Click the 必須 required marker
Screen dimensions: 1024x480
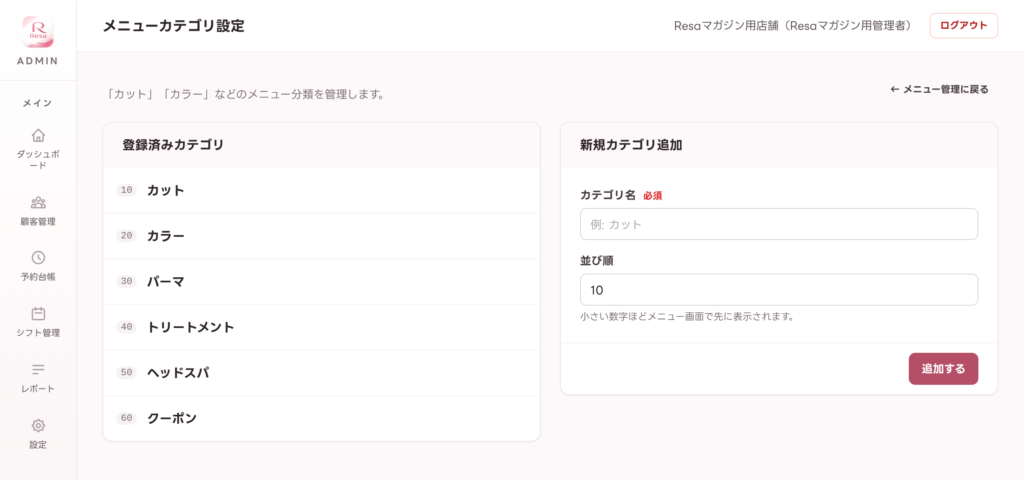[x=652, y=195]
